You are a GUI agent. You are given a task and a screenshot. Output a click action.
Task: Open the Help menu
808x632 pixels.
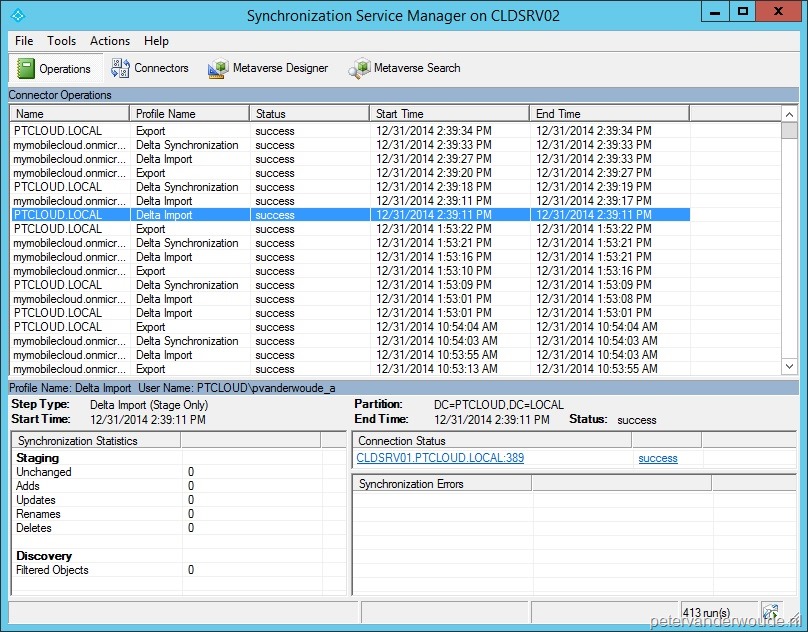156,41
